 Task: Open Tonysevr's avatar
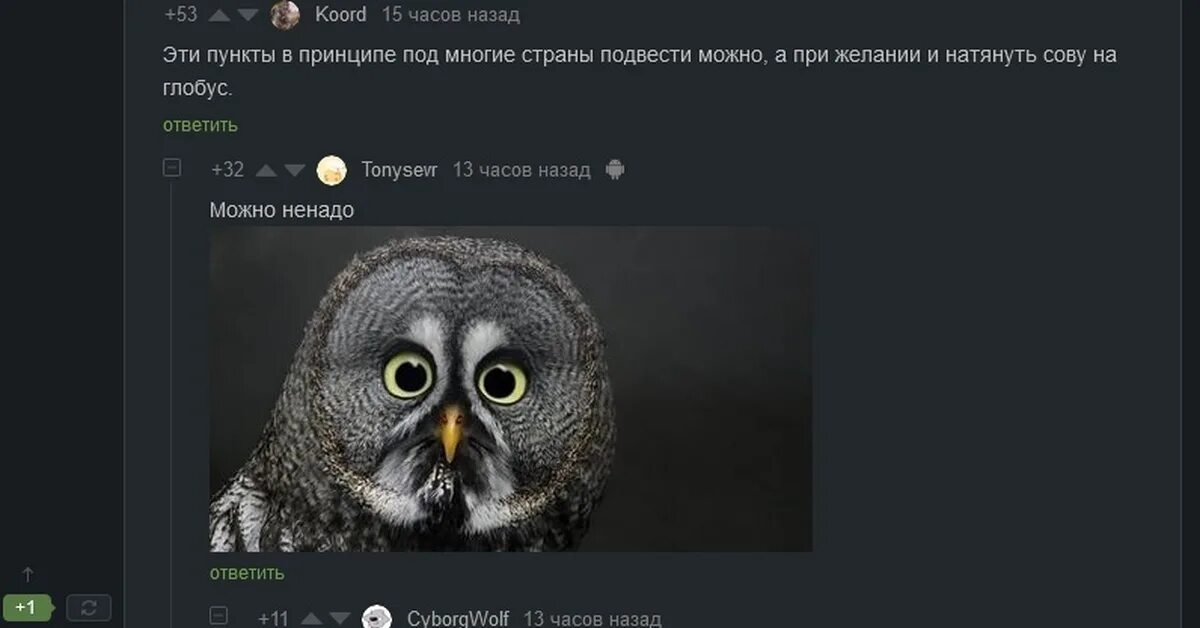[332, 171]
